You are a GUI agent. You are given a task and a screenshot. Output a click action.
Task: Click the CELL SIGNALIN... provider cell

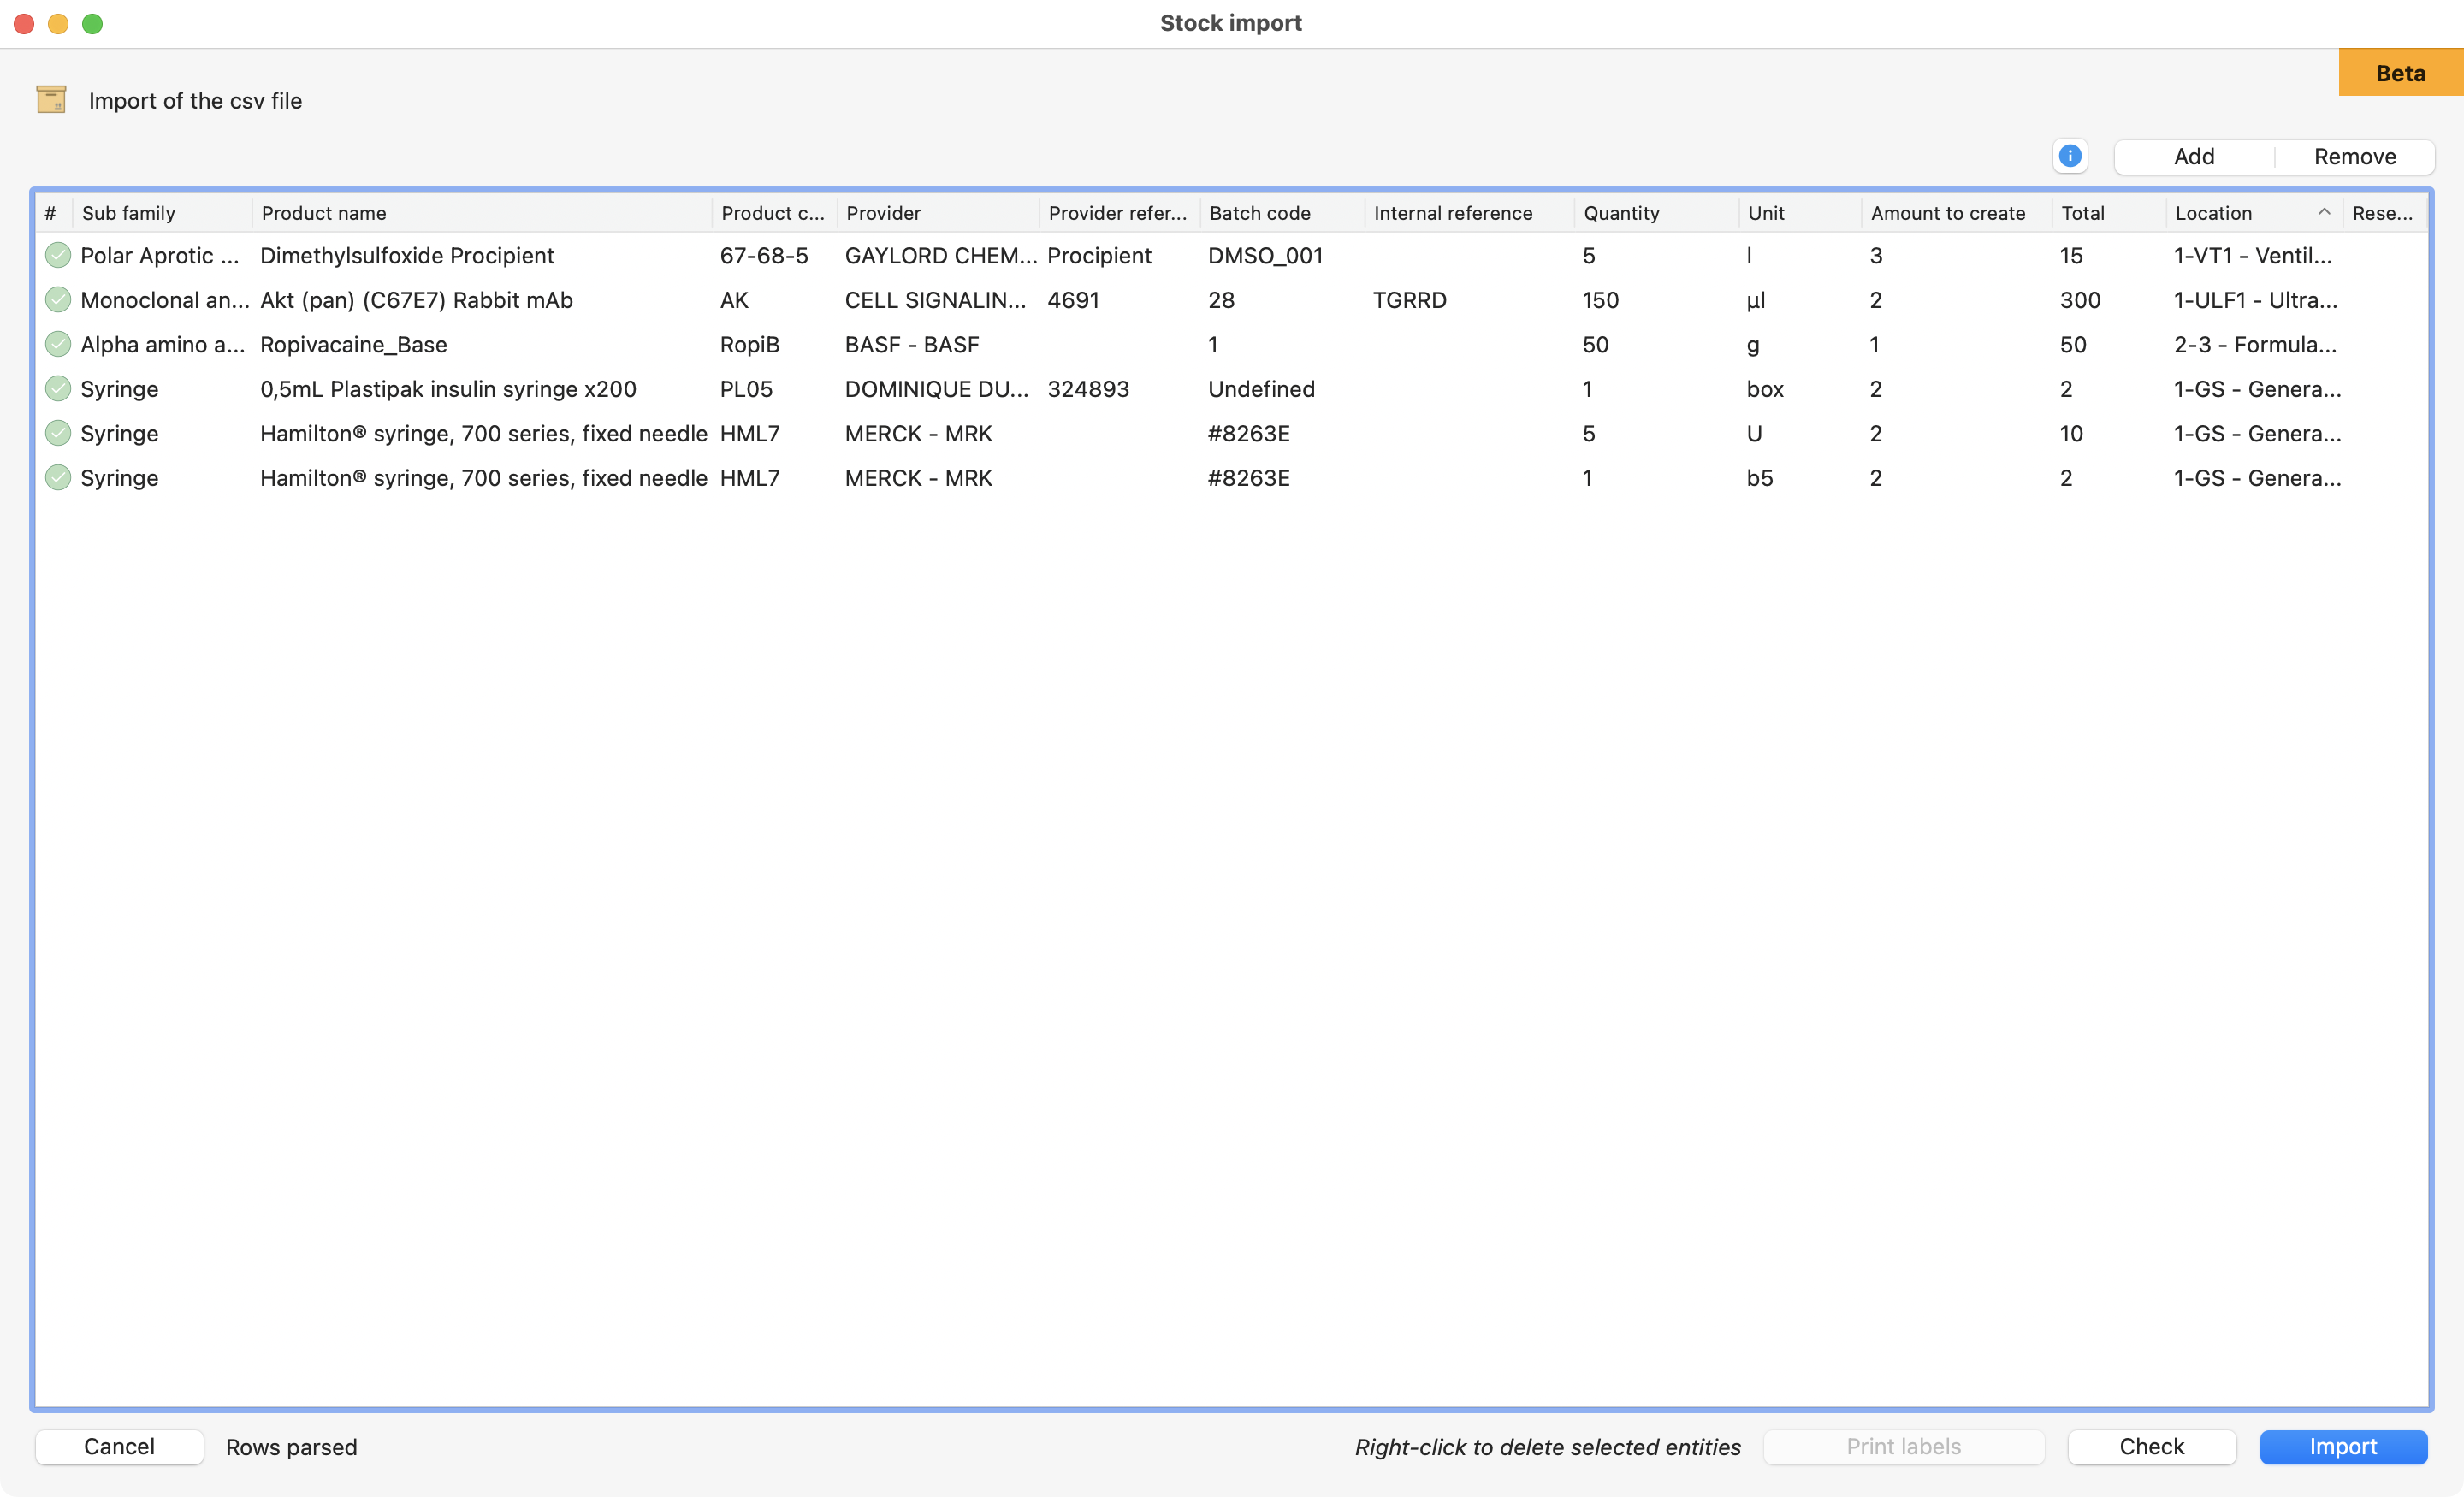[935, 300]
